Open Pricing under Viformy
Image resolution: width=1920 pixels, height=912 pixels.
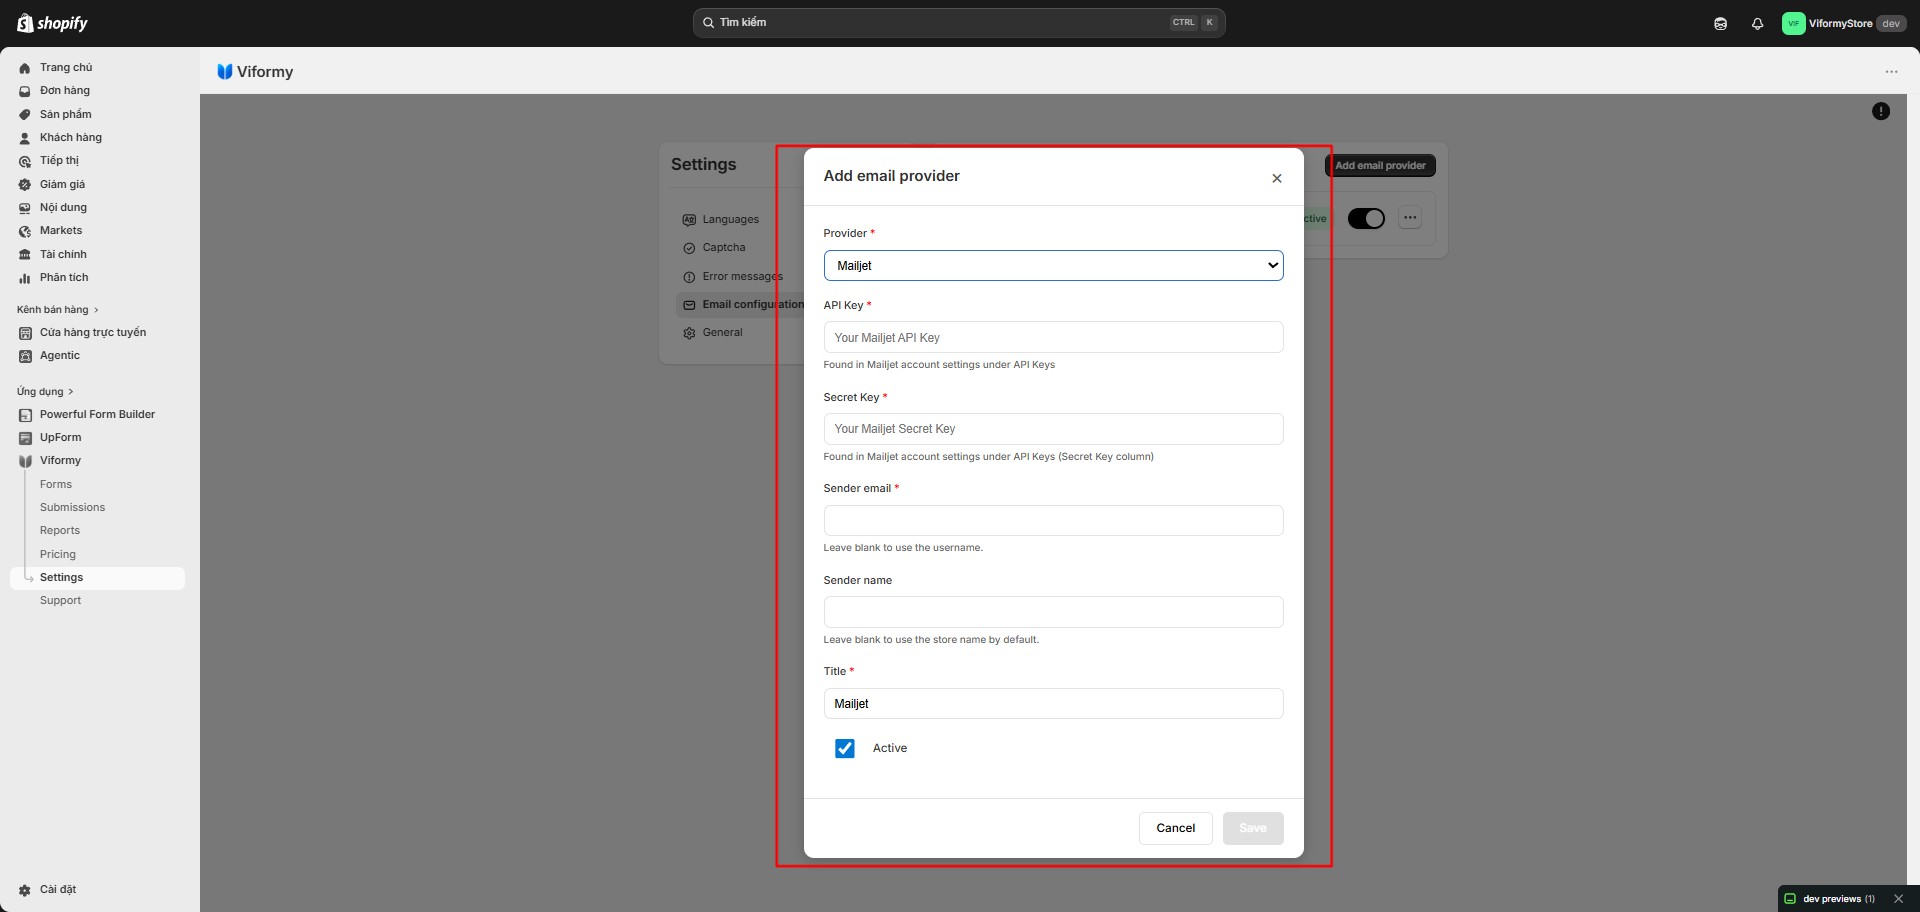click(58, 554)
